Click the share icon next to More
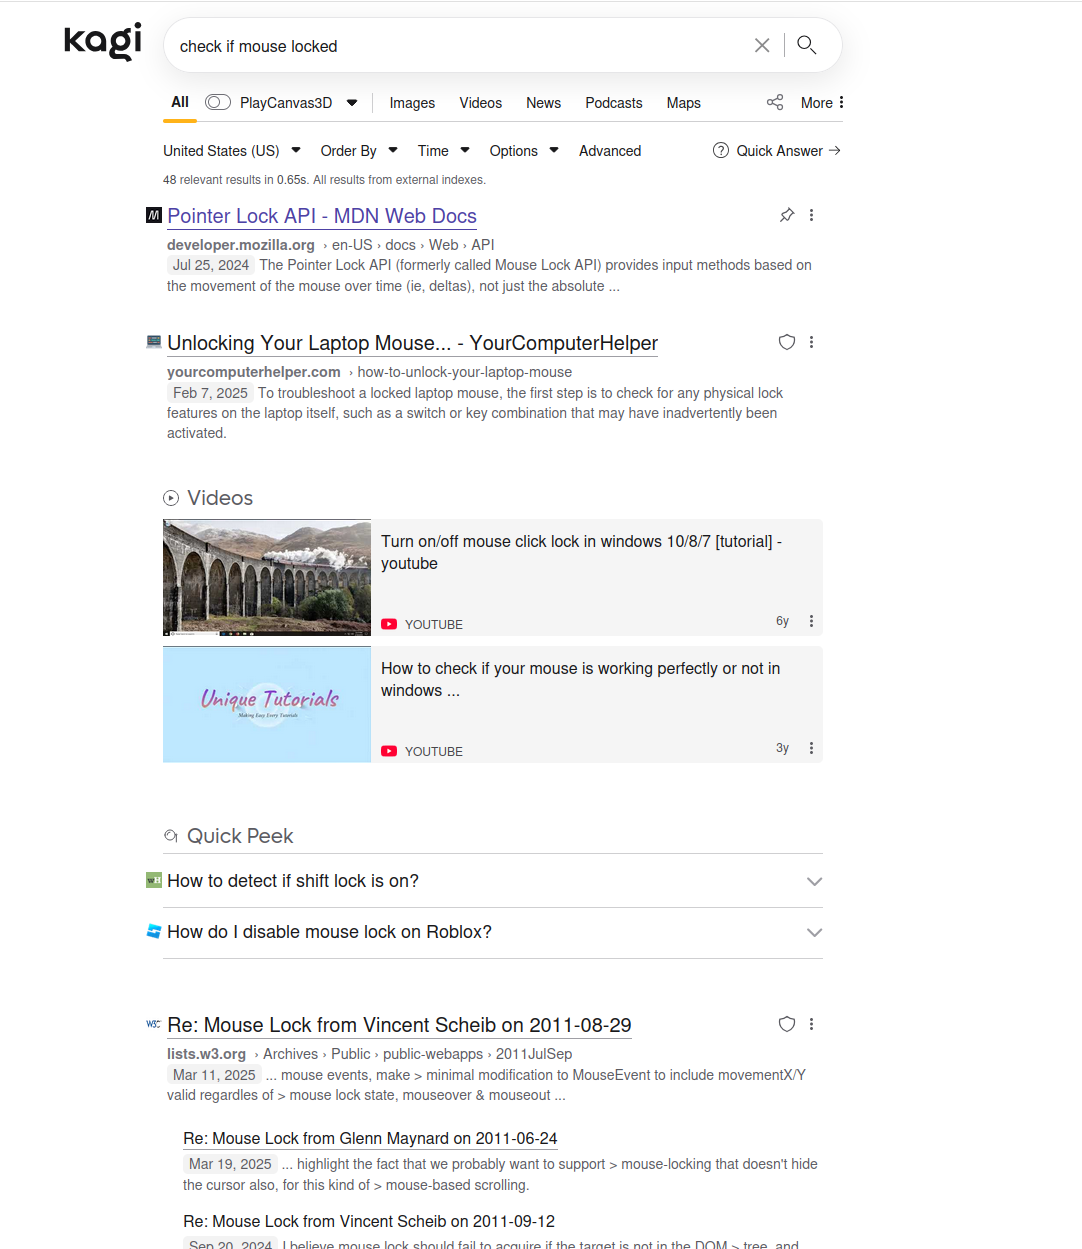The width and height of the screenshot is (1082, 1249). click(775, 102)
